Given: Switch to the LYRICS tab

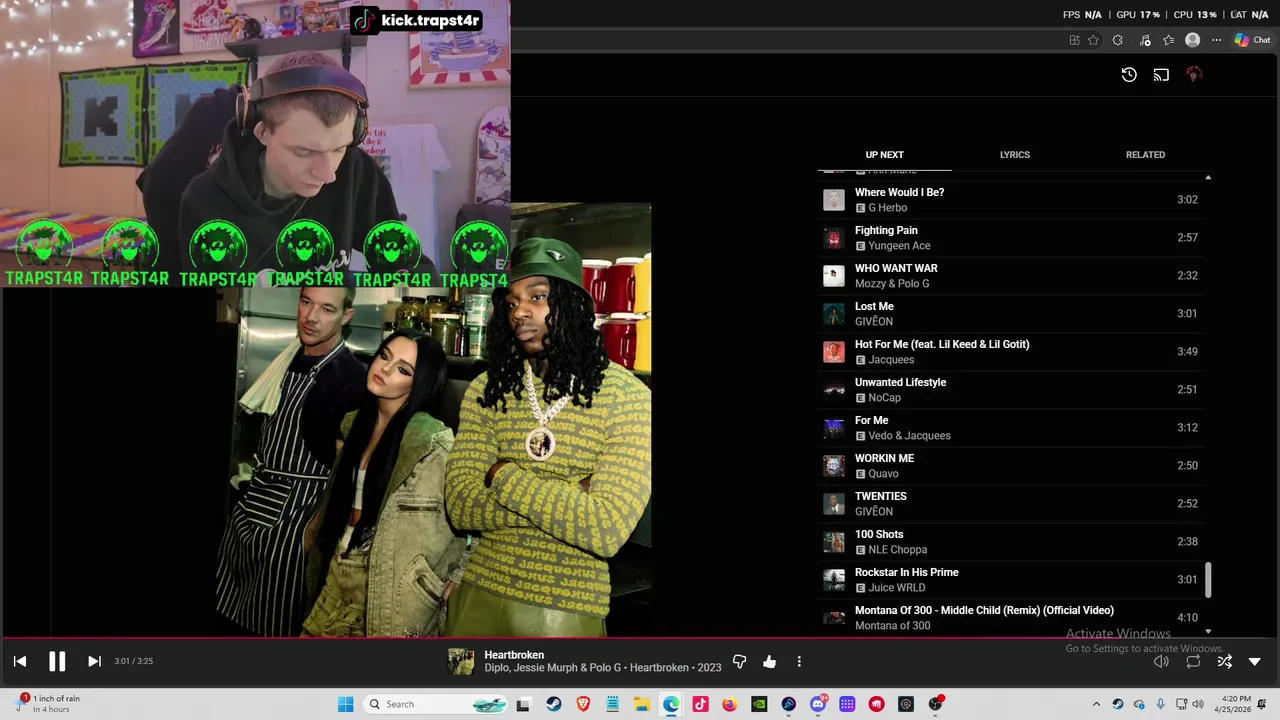Looking at the screenshot, I should point(1015,155).
